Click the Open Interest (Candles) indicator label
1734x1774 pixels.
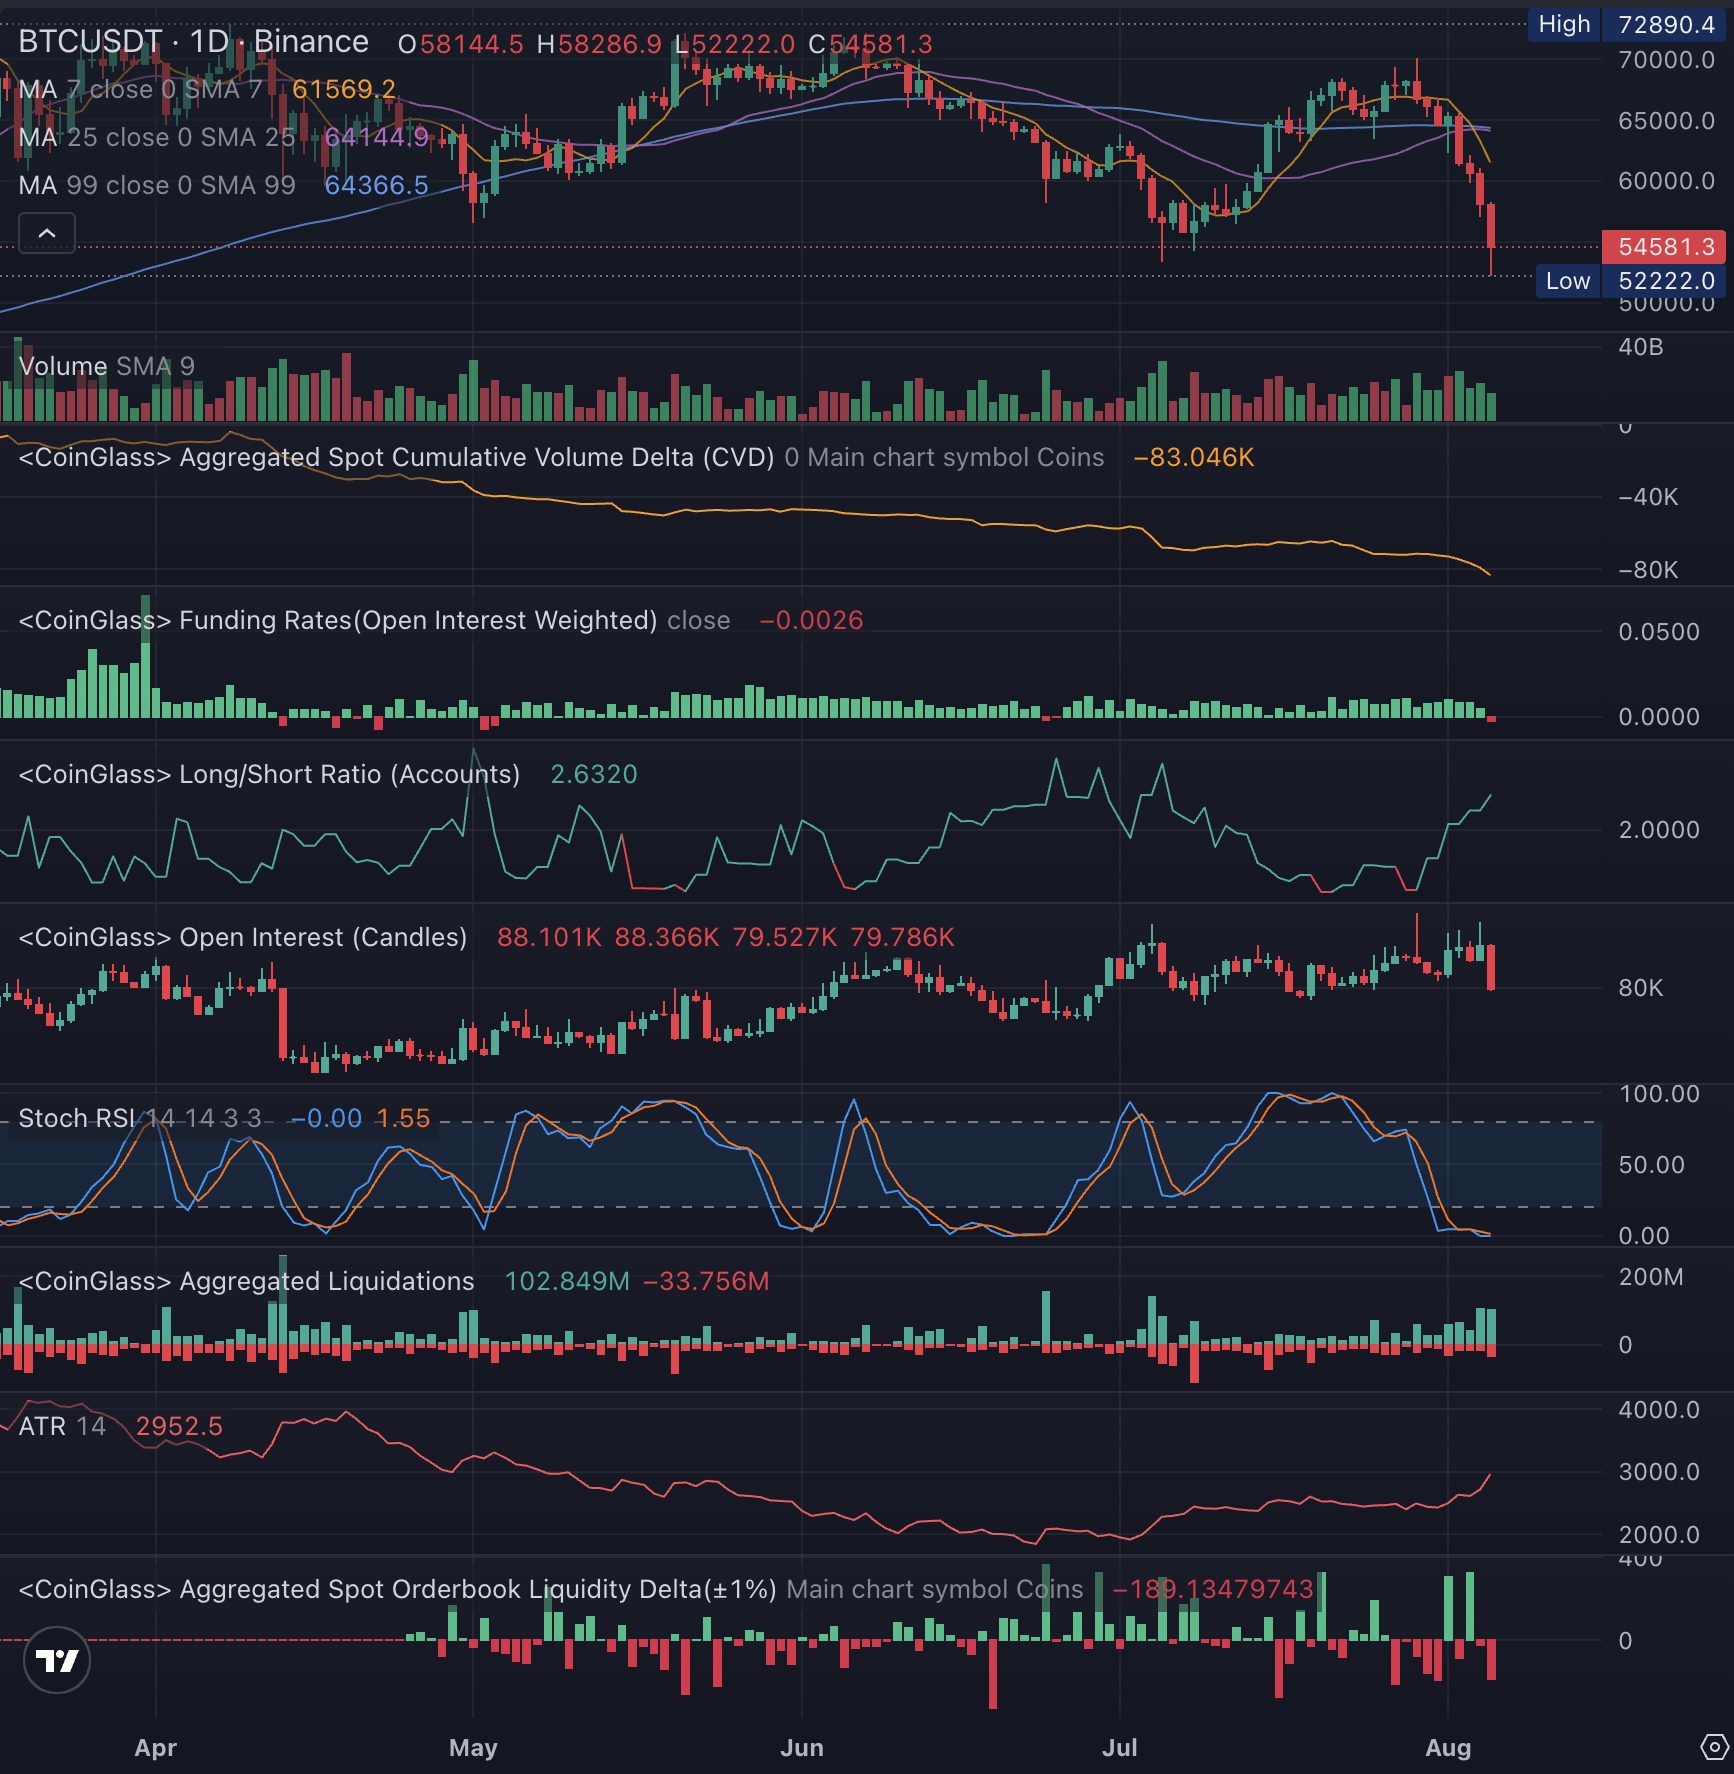point(243,937)
